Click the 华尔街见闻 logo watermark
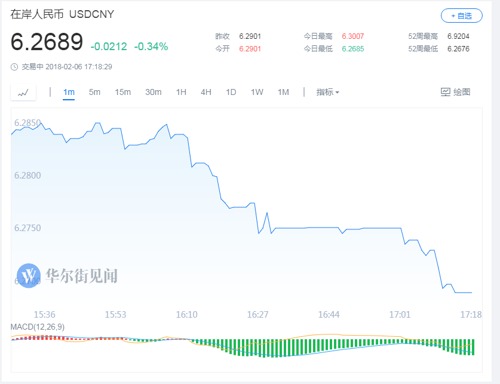Screen dimensions: 500x384 67,276
